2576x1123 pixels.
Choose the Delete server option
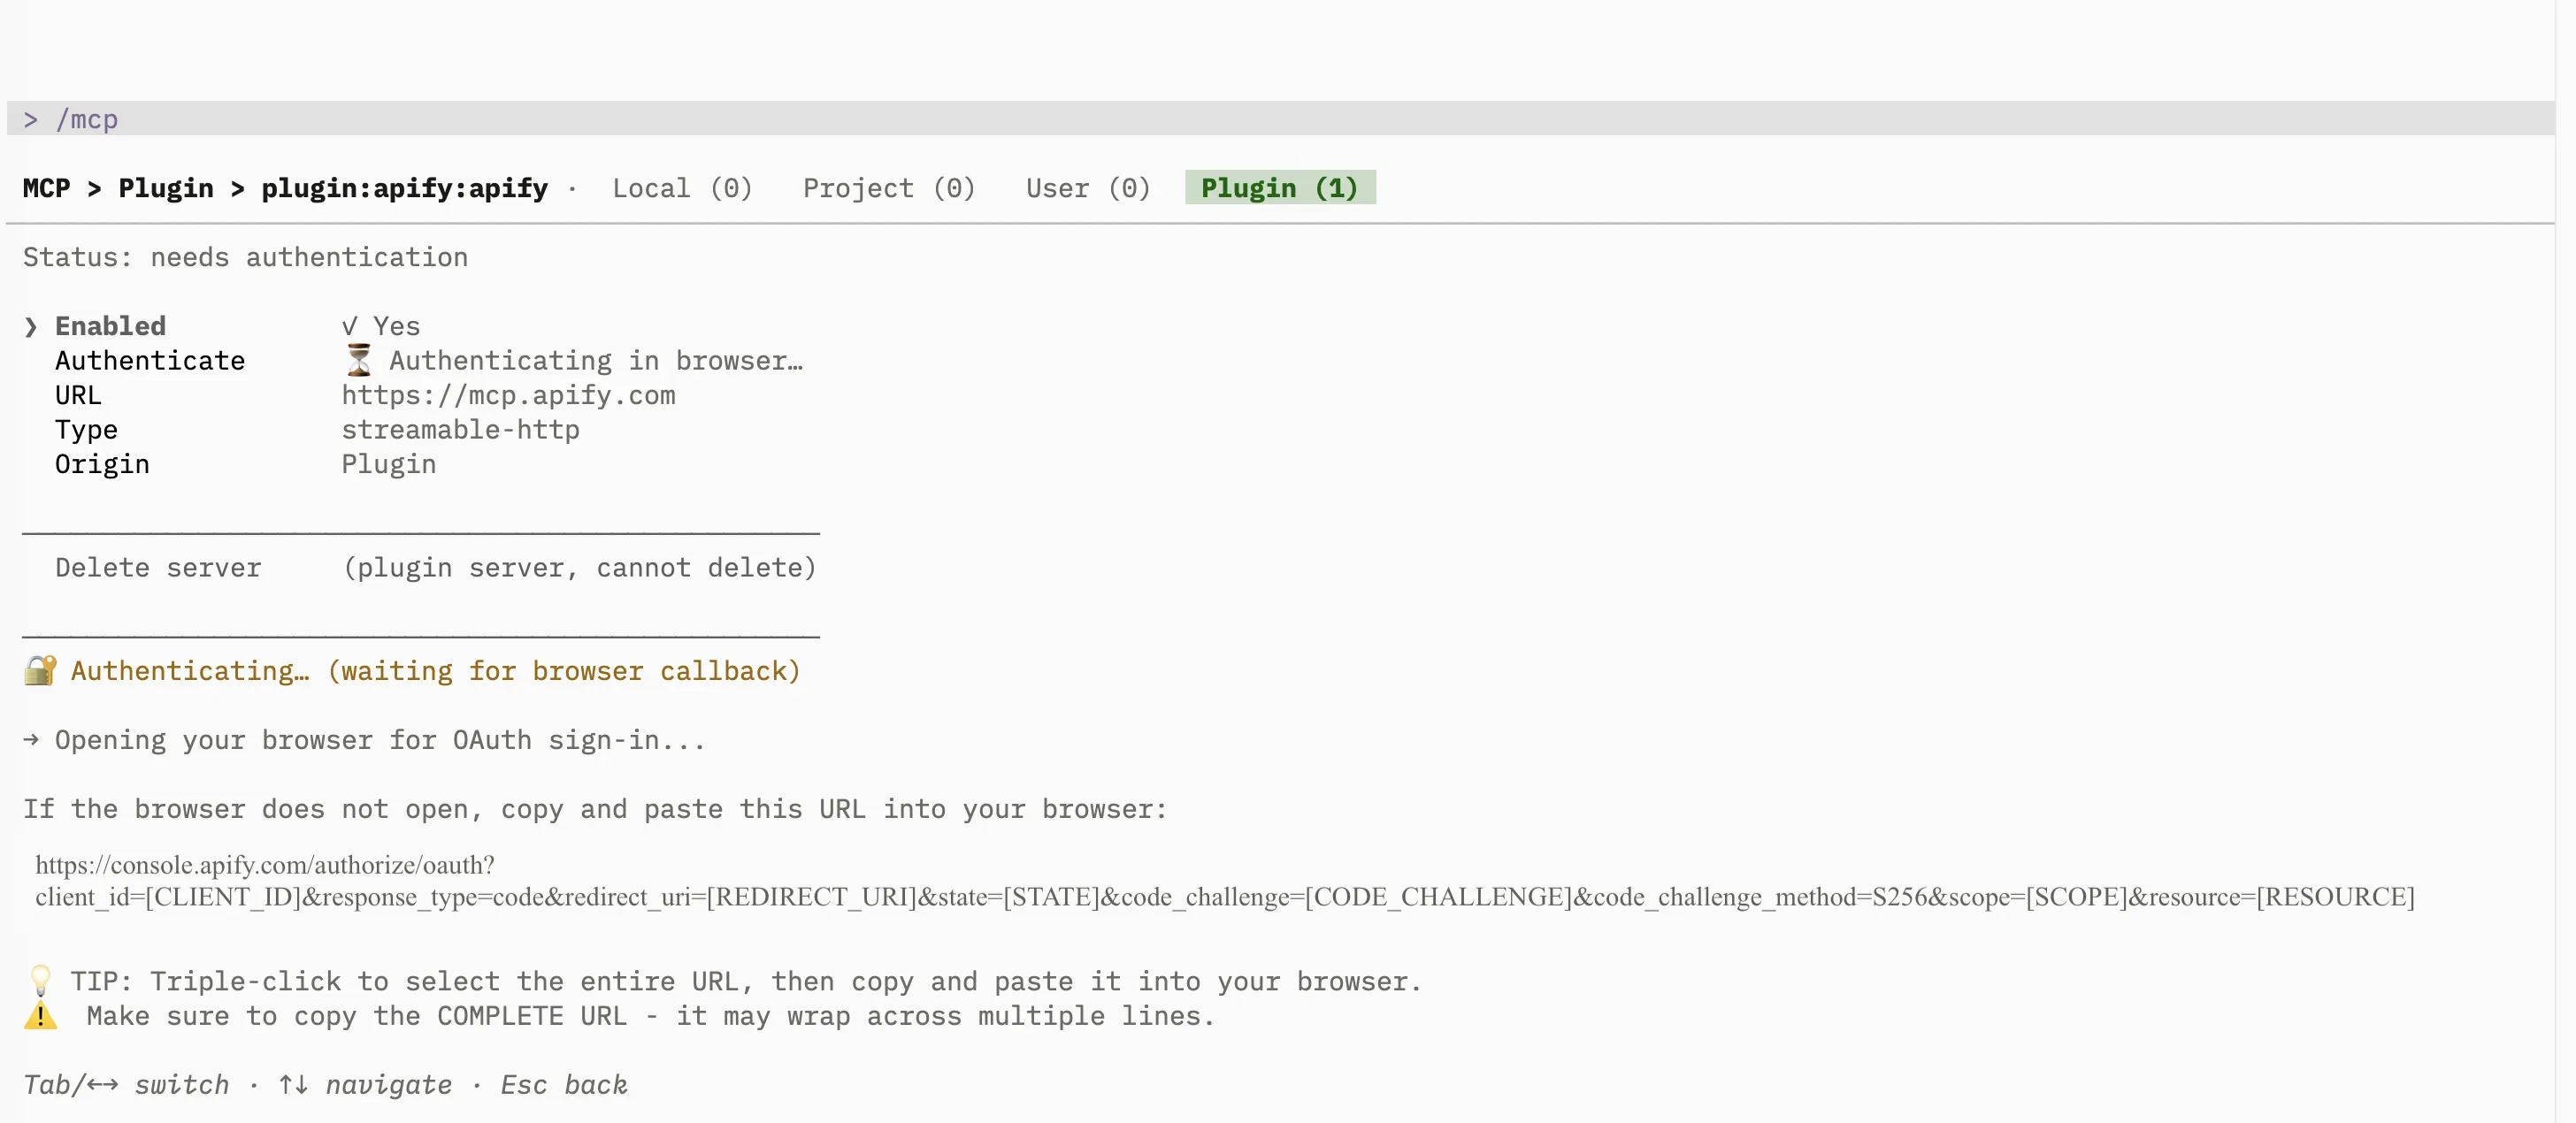158,567
